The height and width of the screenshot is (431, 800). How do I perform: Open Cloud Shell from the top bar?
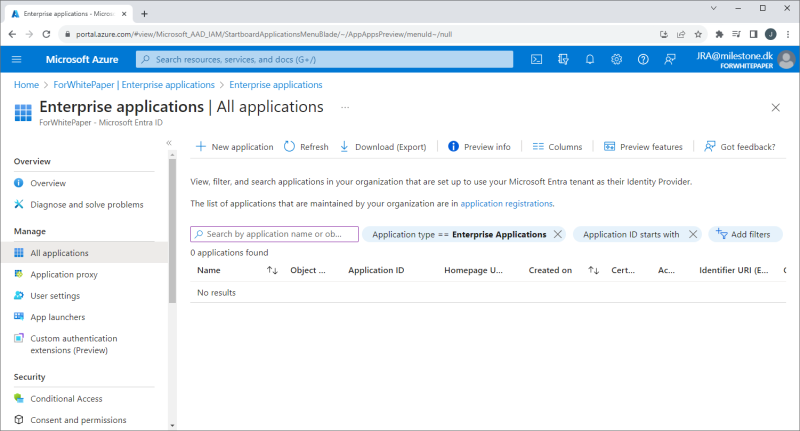pos(536,59)
